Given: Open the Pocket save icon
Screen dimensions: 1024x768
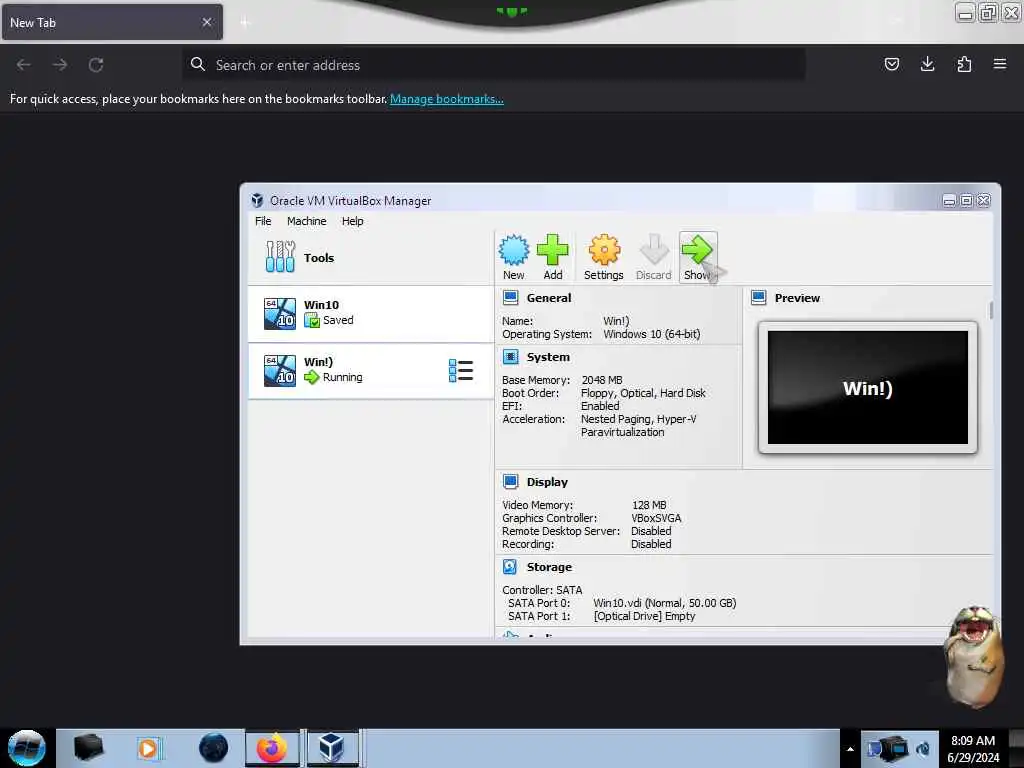Looking at the screenshot, I should point(891,64).
